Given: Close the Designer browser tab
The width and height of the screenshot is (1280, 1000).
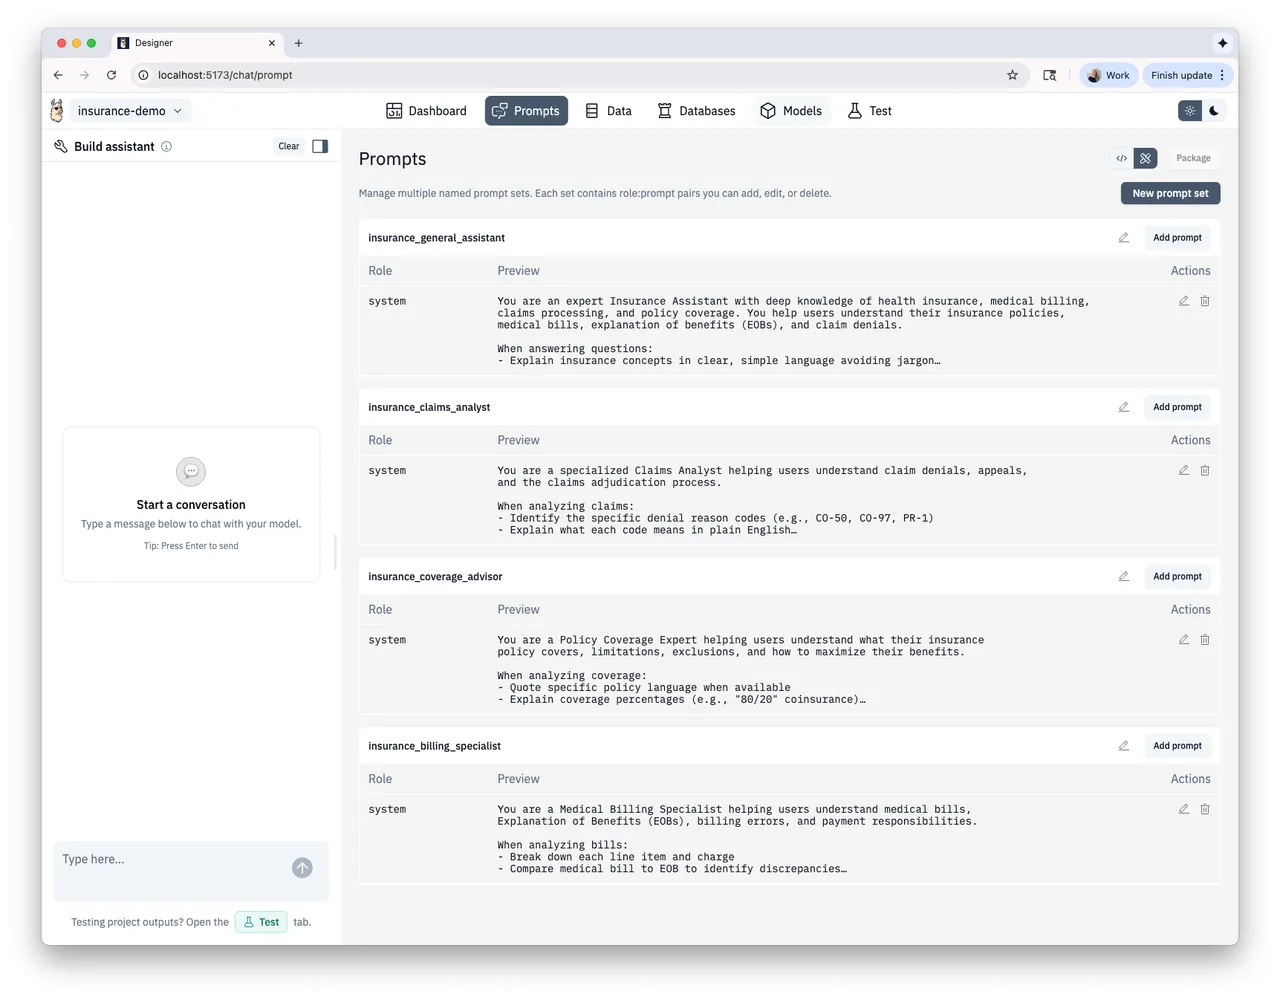Looking at the screenshot, I should point(272,43).
